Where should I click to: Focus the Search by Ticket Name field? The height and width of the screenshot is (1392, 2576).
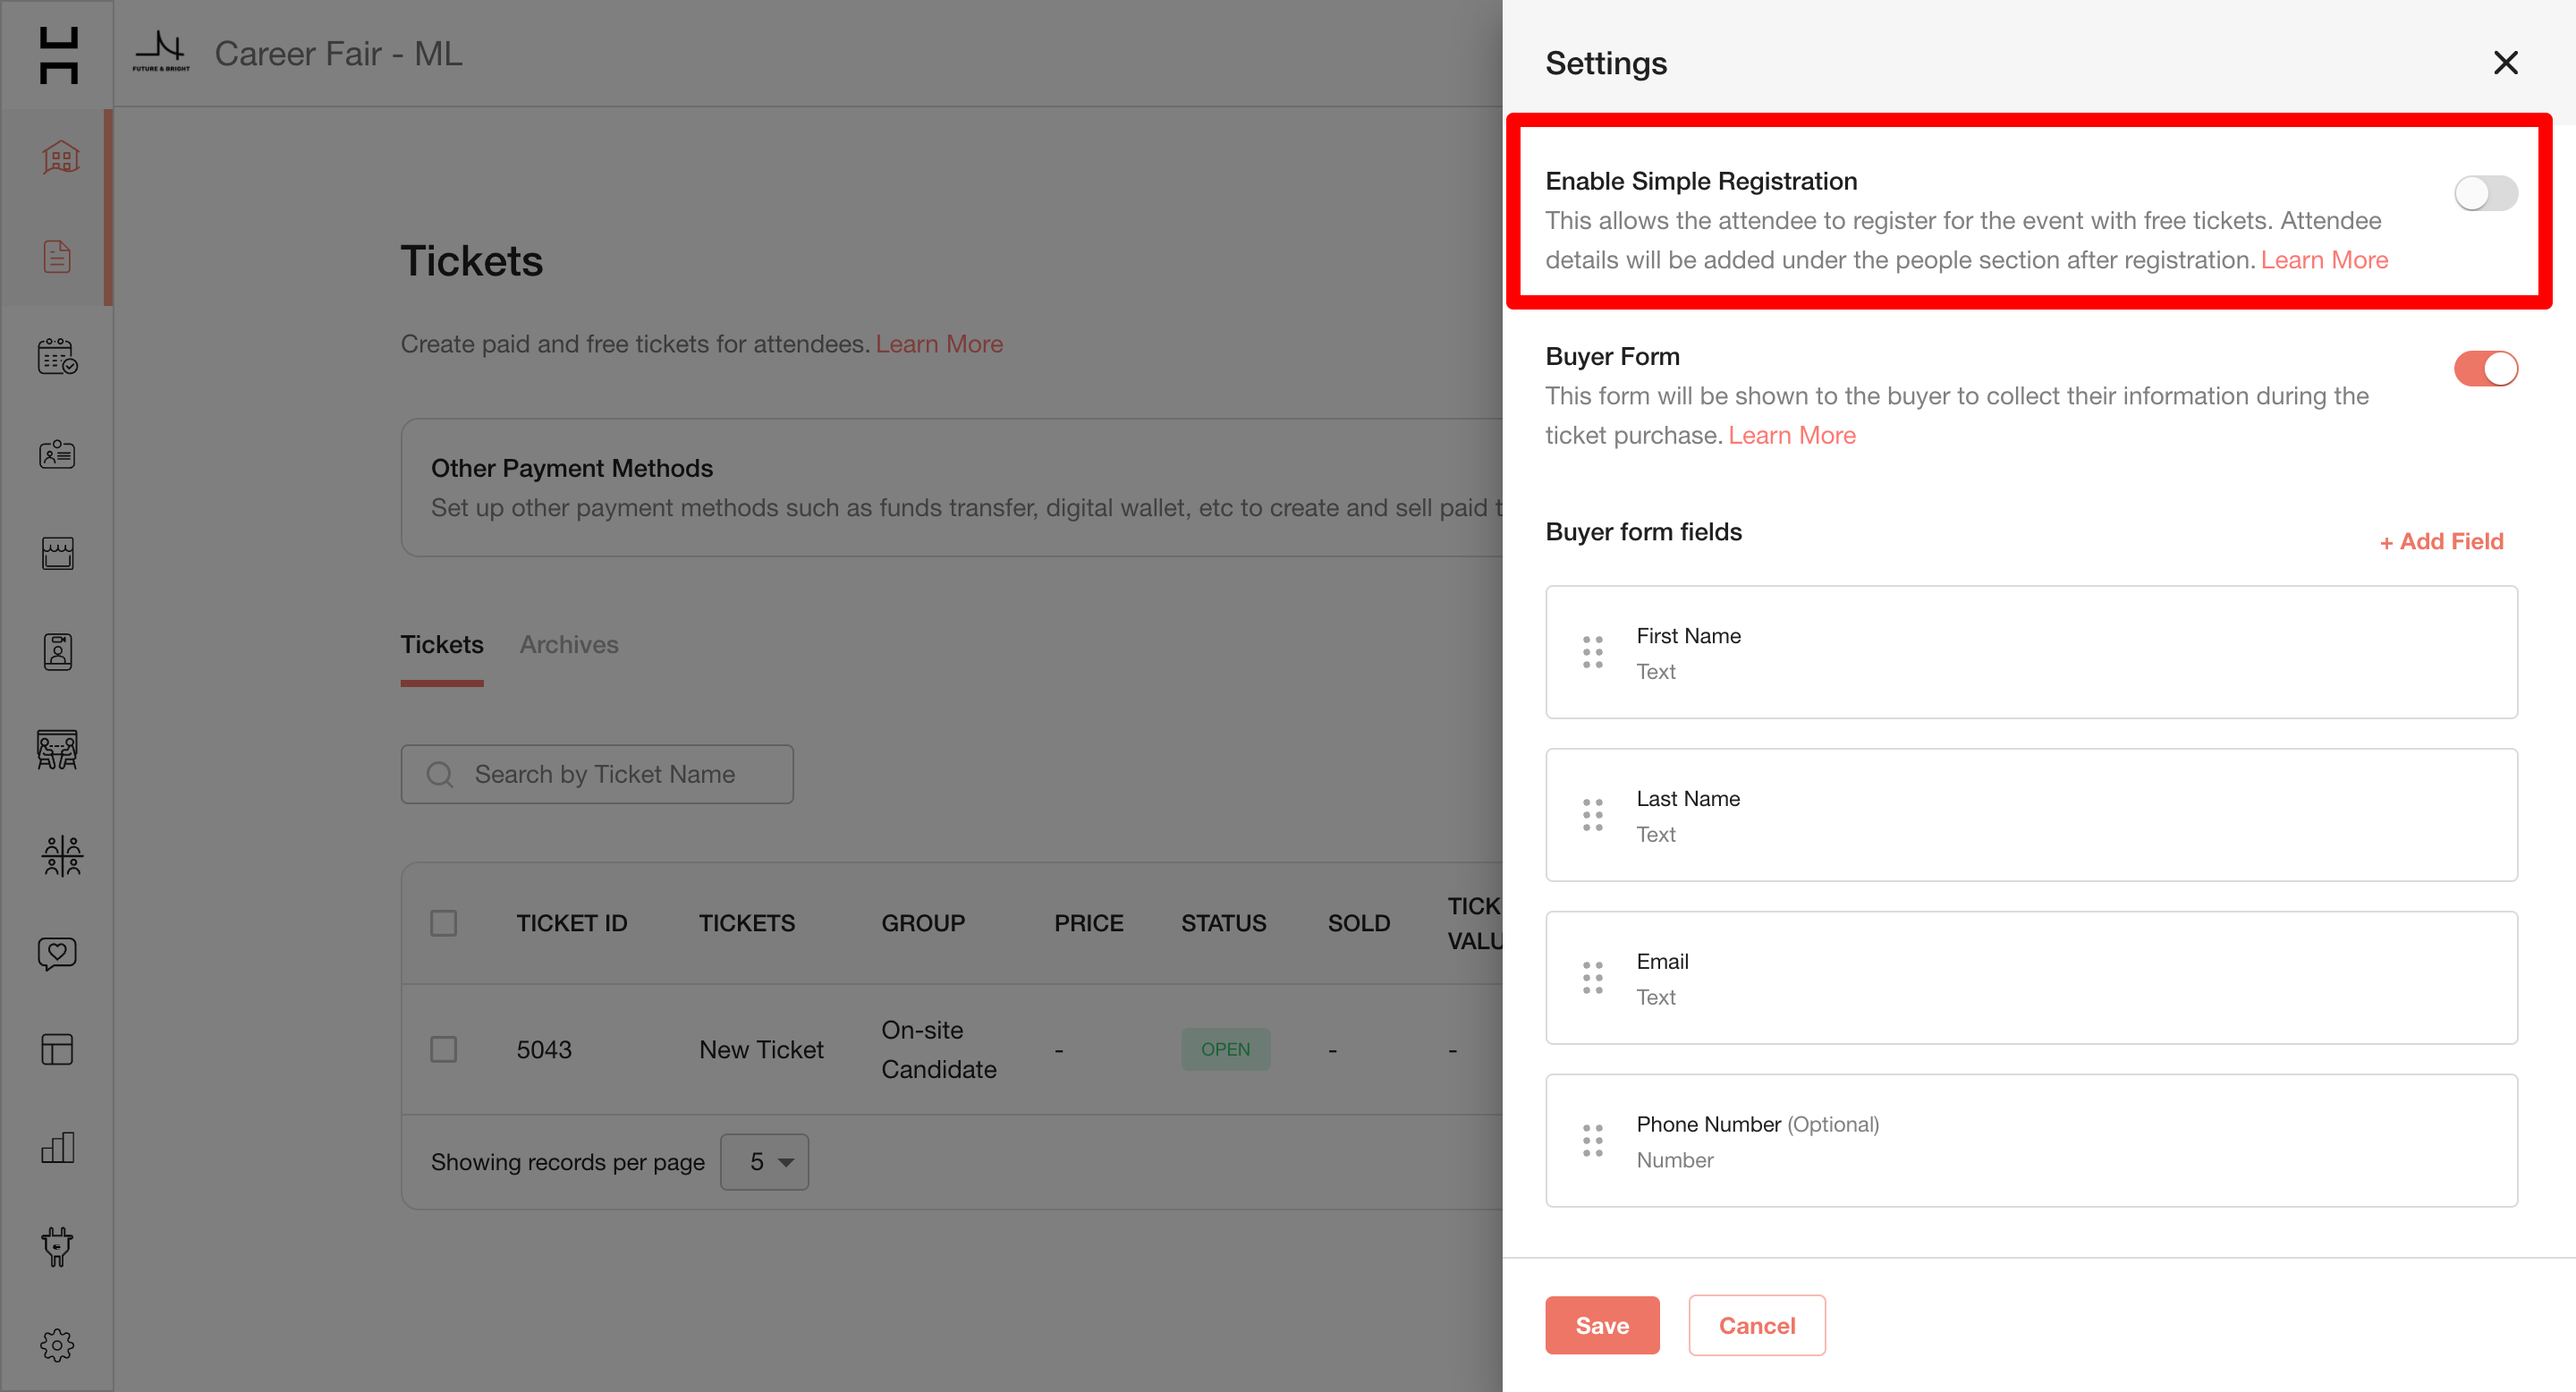[x=597, y=774]
